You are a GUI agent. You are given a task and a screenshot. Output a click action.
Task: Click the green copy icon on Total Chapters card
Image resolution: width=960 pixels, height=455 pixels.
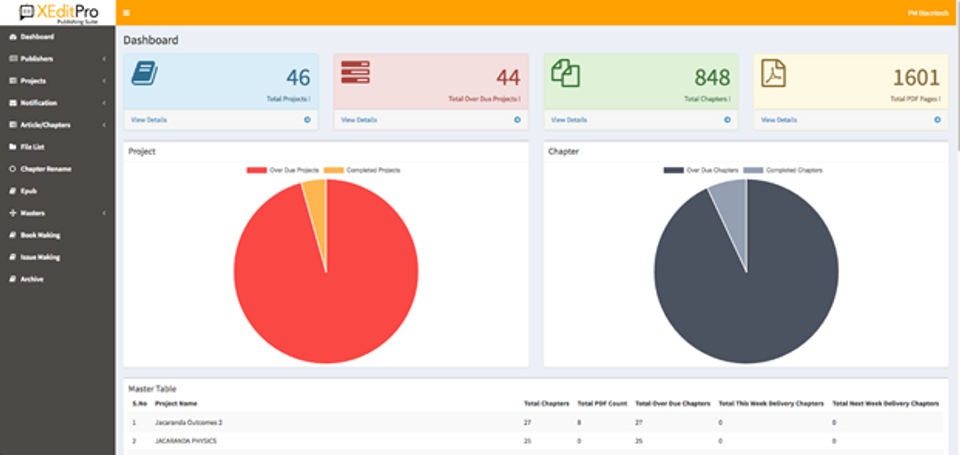pyautogui.click(x=566, y=73)
